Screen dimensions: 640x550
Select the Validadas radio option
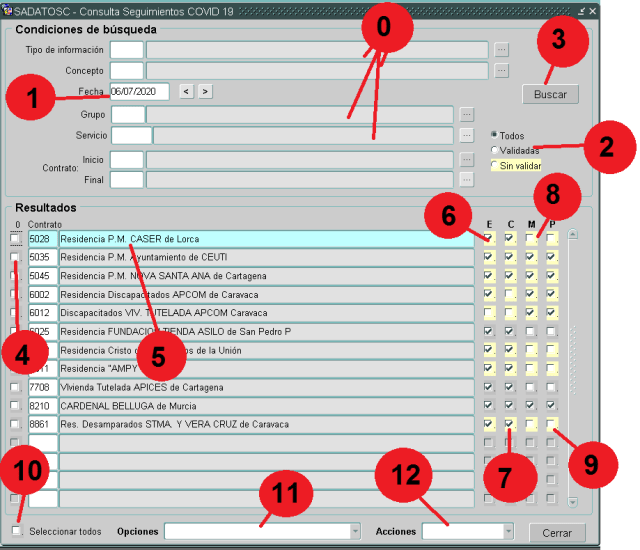click(x=495, y=150)
